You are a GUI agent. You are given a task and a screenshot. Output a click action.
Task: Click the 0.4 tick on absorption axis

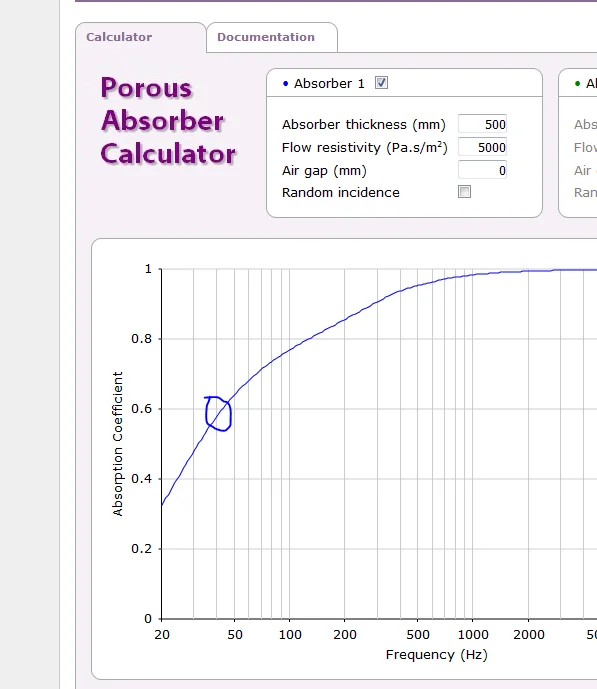click(x=141, y=479)
